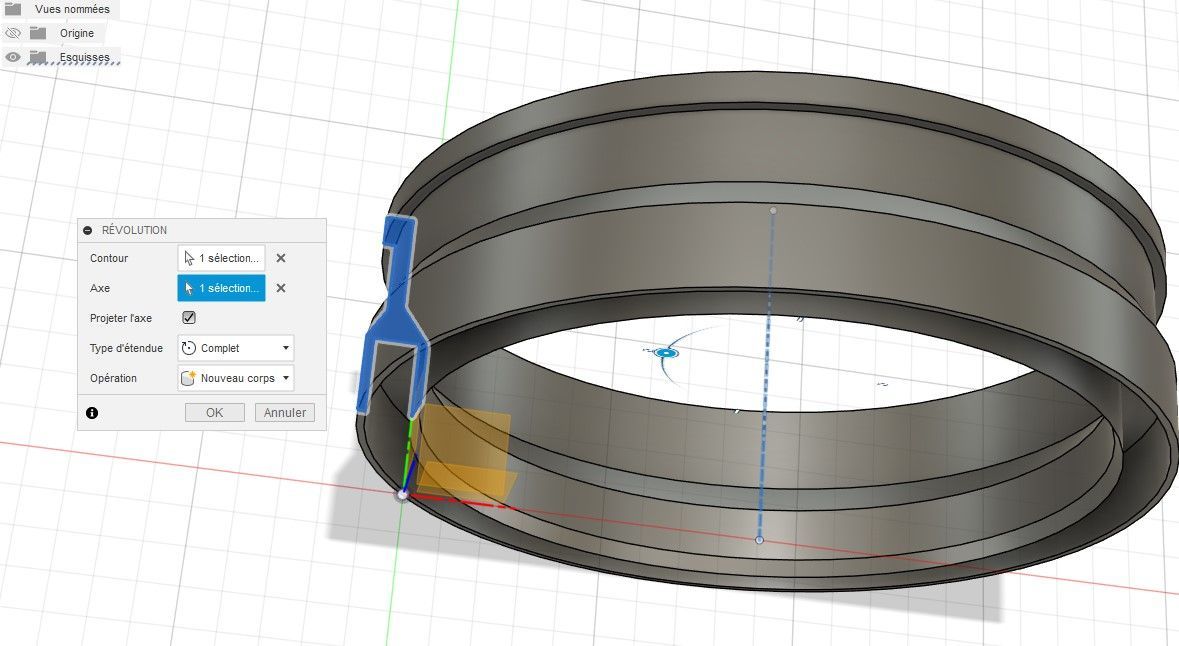This screenshot has width=1179, height=646.
Task: Collapse the RÉVOLUTION dialog with minus icon
Action: point(88,230)
